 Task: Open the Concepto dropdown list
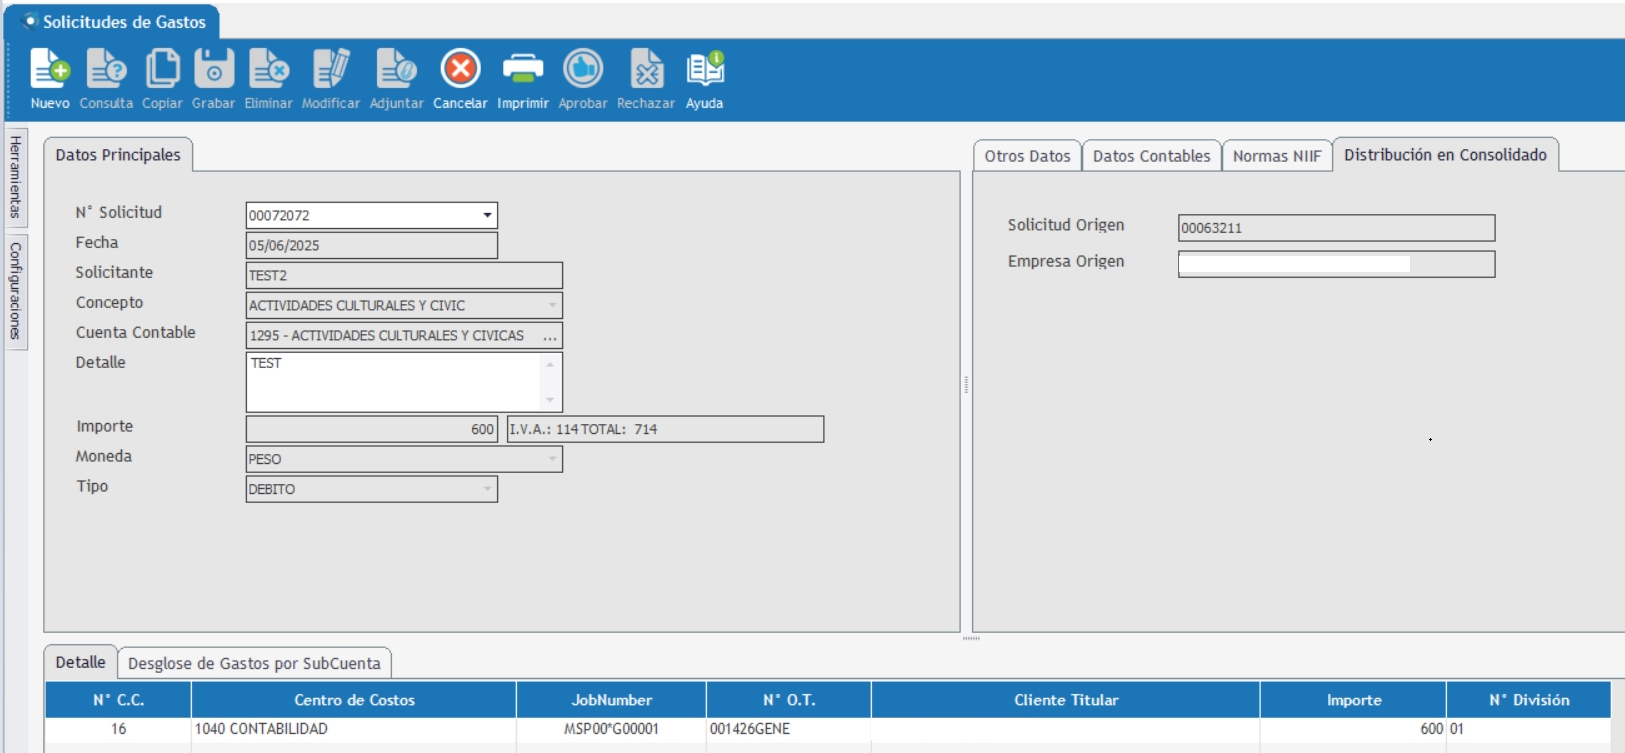(x=552, y=305)
